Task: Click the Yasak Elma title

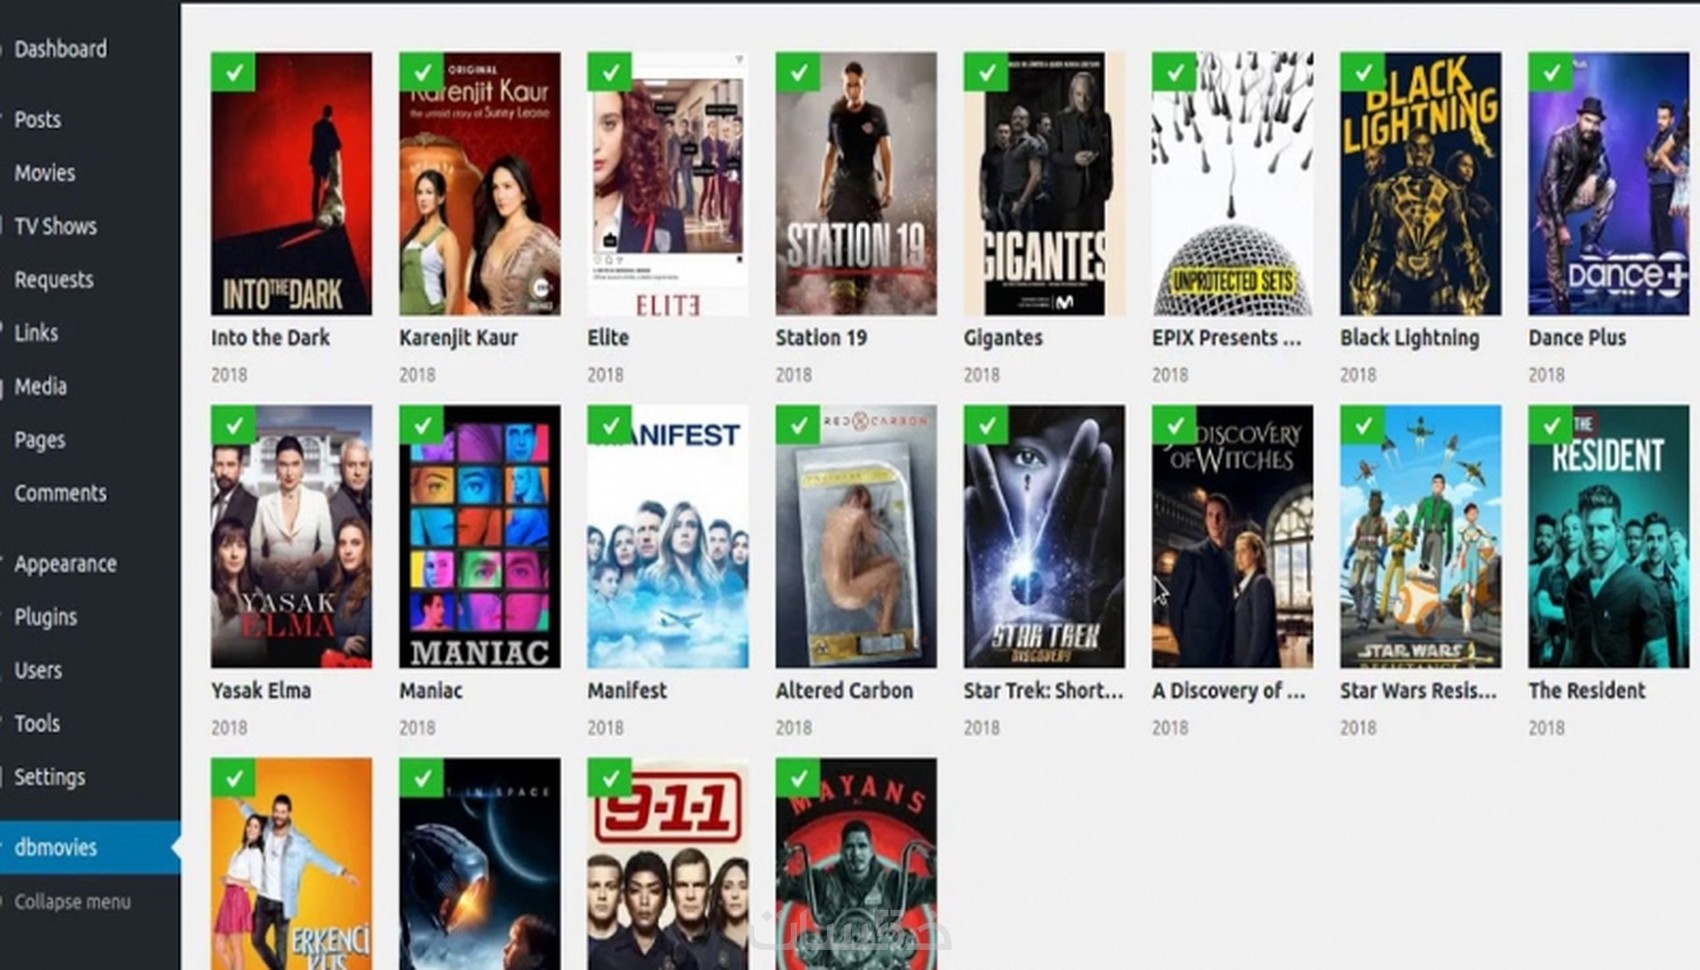Action: pos(261,691)
